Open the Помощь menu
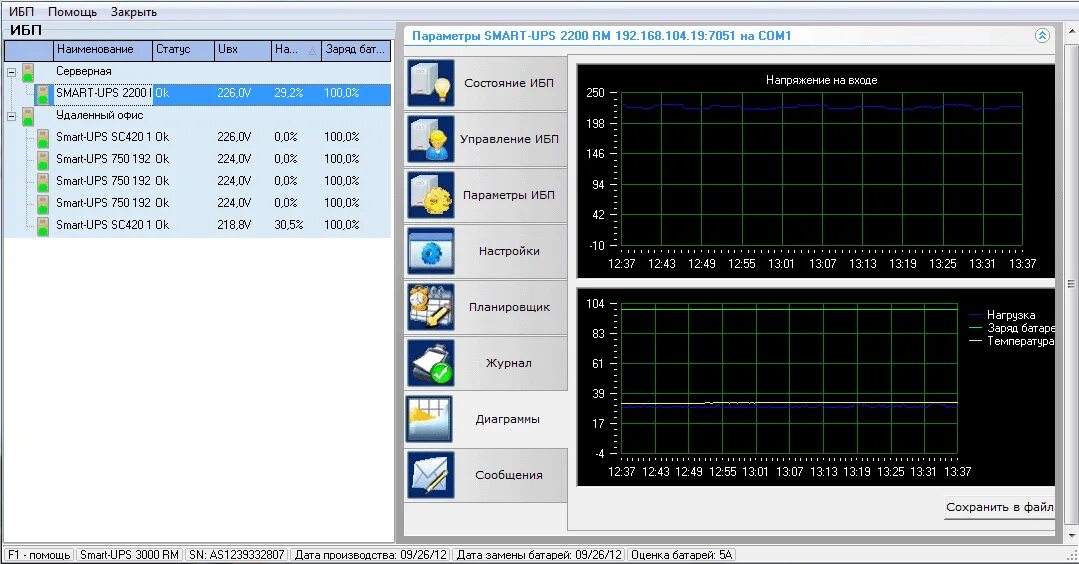The width and height of the screenshot is (1079, 564). pyautogui.click(x=72, y=12)
